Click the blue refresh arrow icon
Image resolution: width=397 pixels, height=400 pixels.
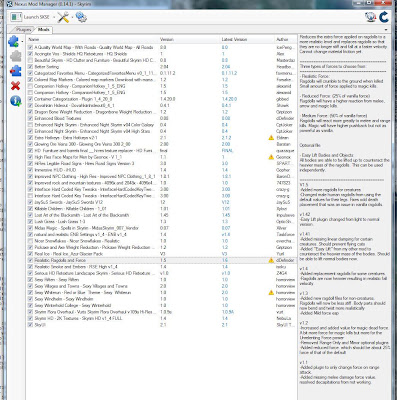384,17
